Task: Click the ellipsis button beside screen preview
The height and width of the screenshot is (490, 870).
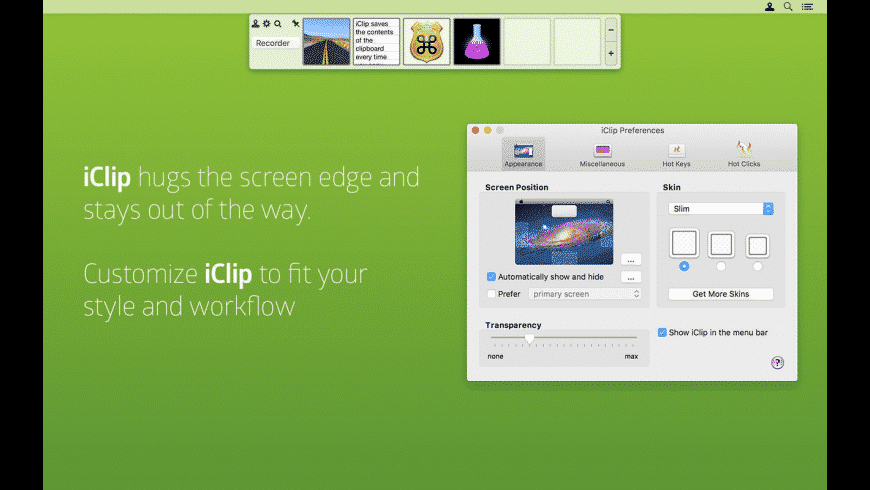Action: click(631, 259)
